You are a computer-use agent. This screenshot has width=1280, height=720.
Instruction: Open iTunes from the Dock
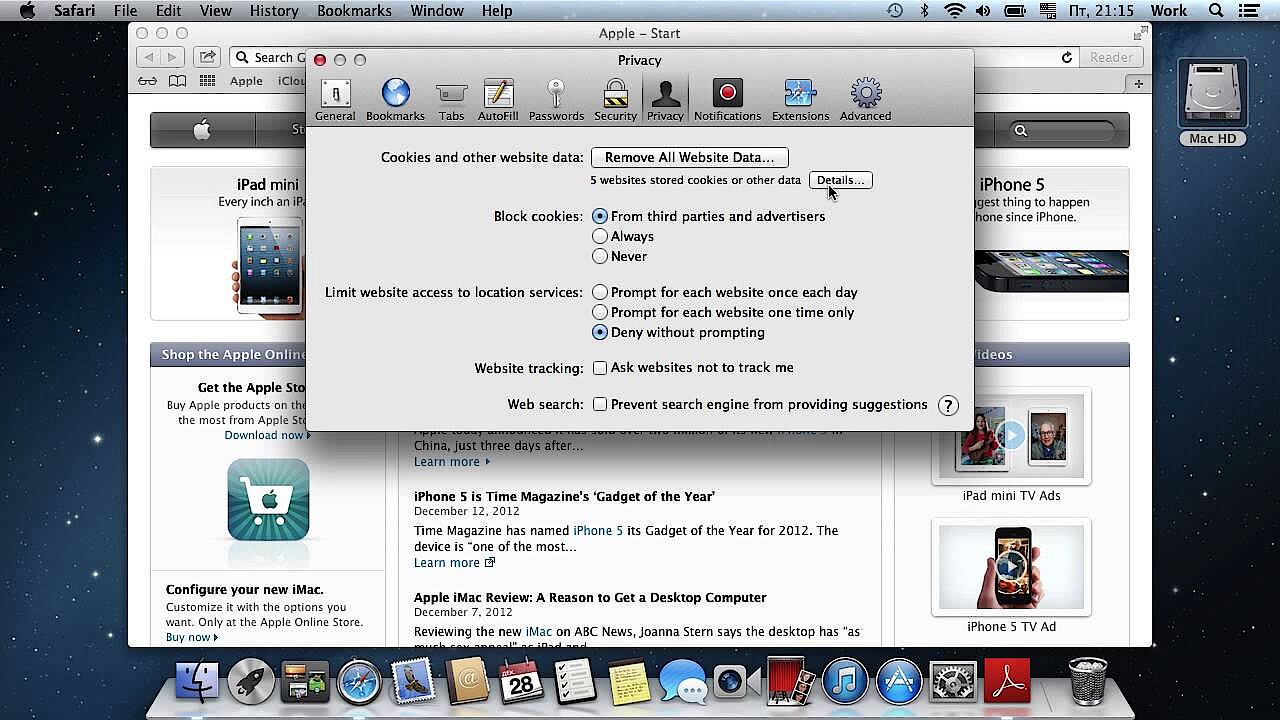(x=845, y=682)
